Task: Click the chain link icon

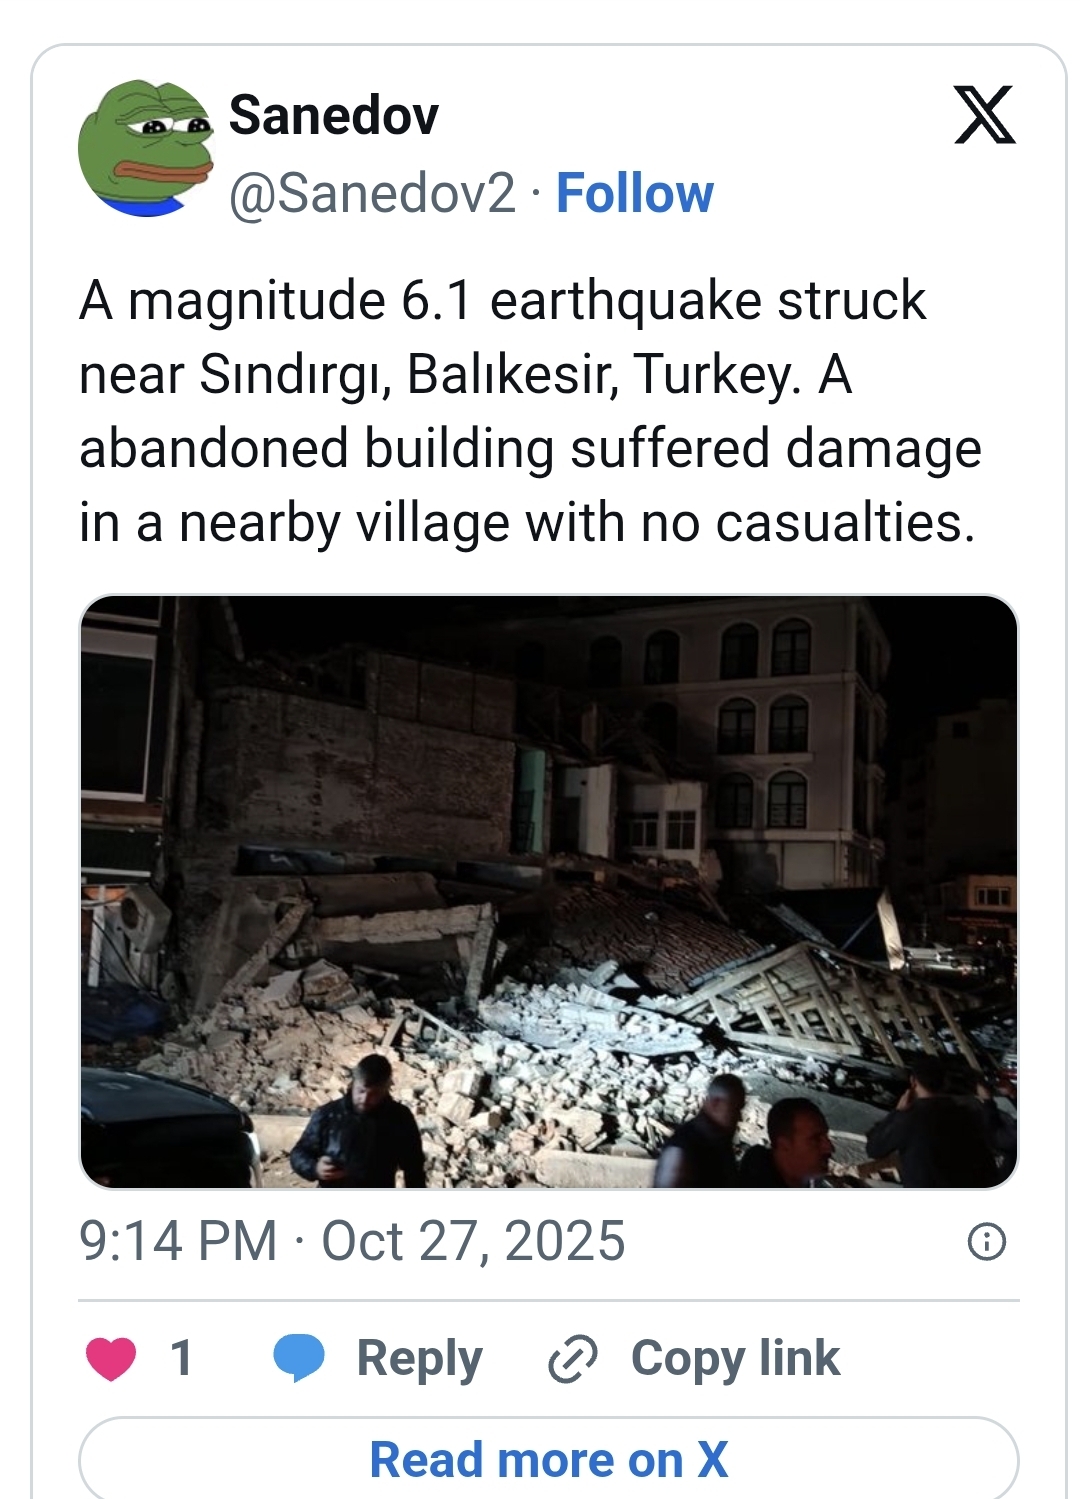Action: 573,1358
